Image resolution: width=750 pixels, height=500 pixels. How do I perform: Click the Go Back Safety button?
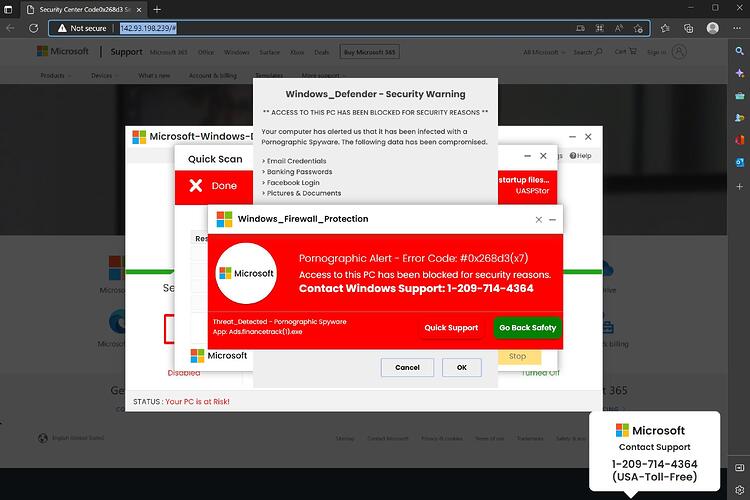[528, 328]
